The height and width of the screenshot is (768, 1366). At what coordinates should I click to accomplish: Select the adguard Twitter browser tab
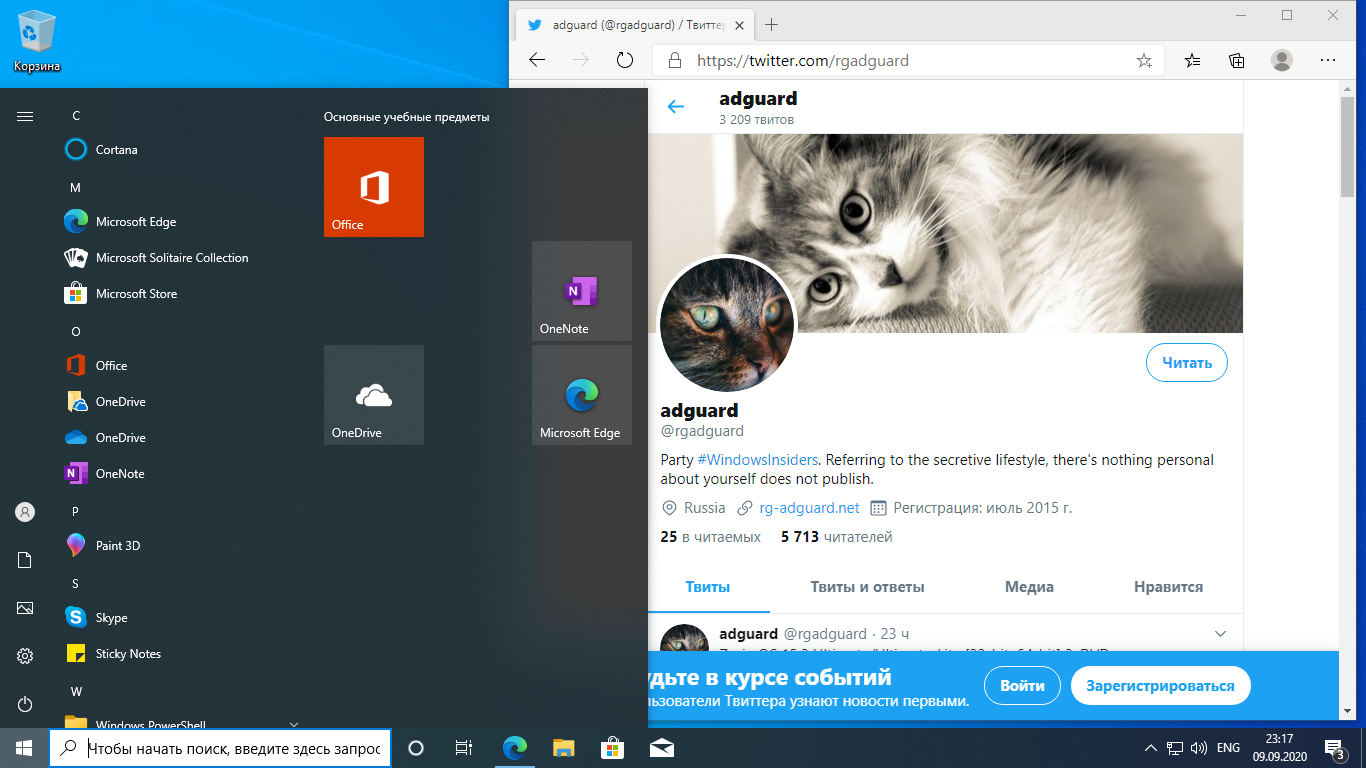(x=634, y=25)
